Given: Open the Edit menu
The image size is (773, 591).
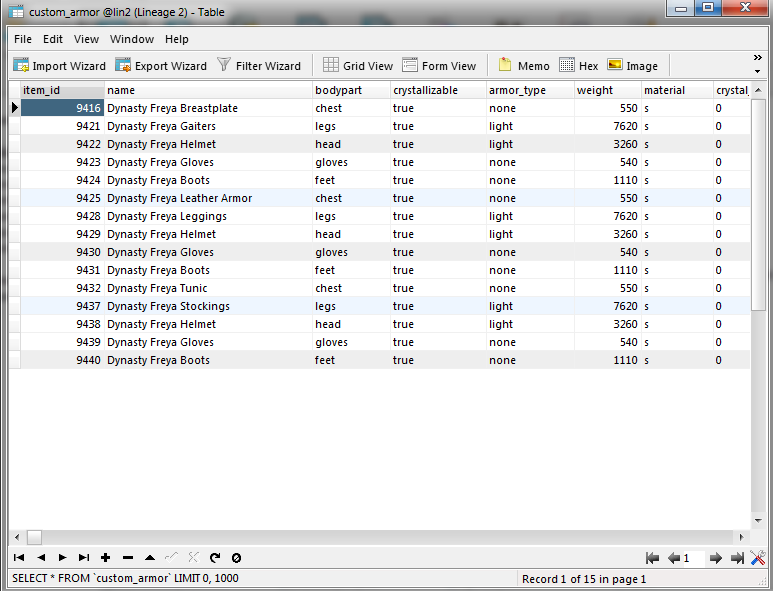Looking at the screenshot, I should pyautogui.click(x=53, y=39).
